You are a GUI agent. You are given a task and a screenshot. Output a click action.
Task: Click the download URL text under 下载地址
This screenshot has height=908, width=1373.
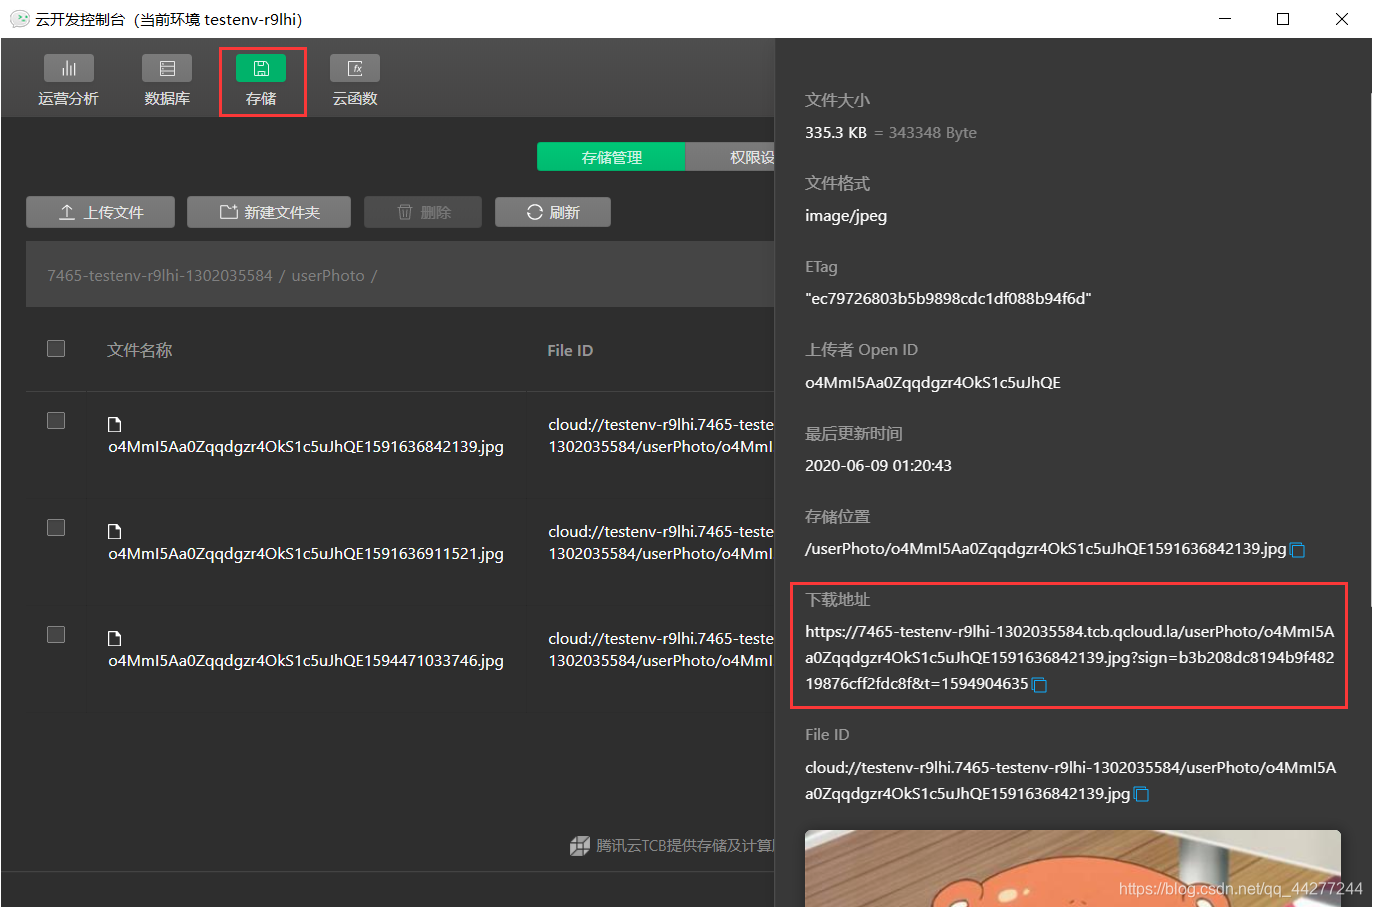(x=1069, y=658)
